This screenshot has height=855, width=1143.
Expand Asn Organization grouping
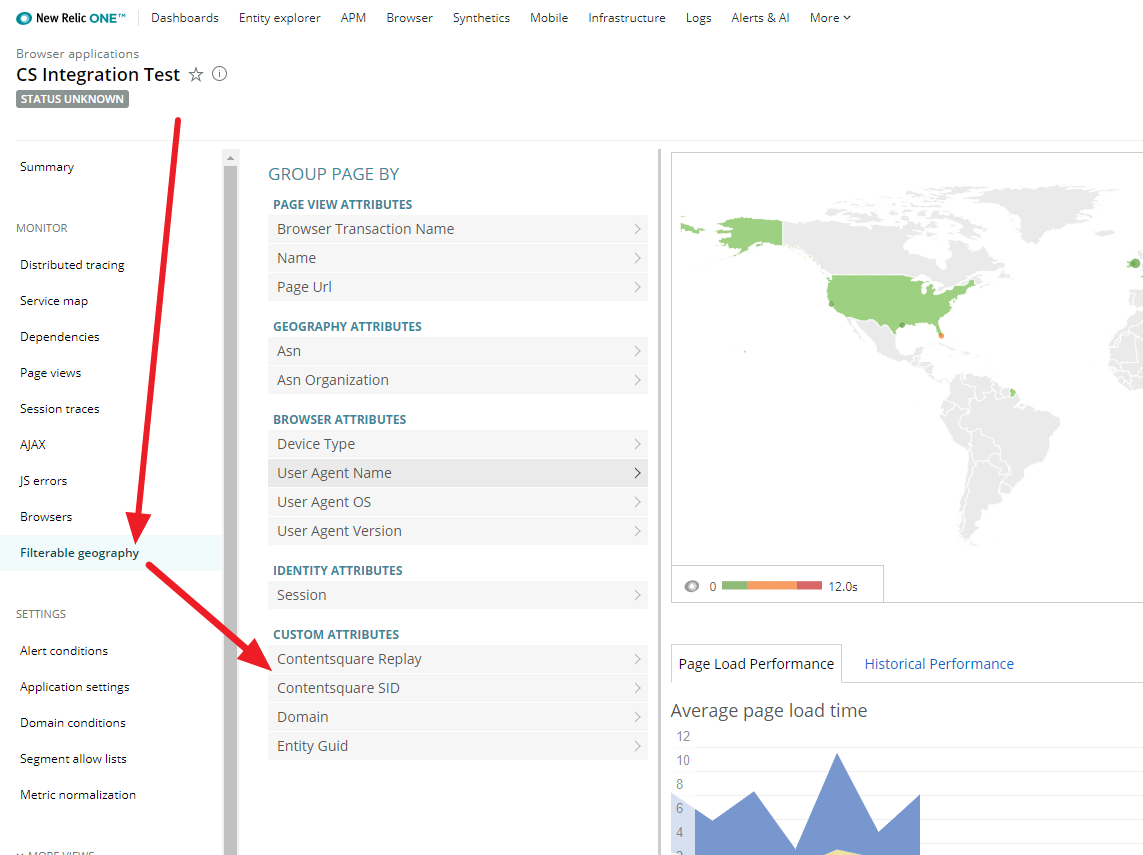point(458,380)
